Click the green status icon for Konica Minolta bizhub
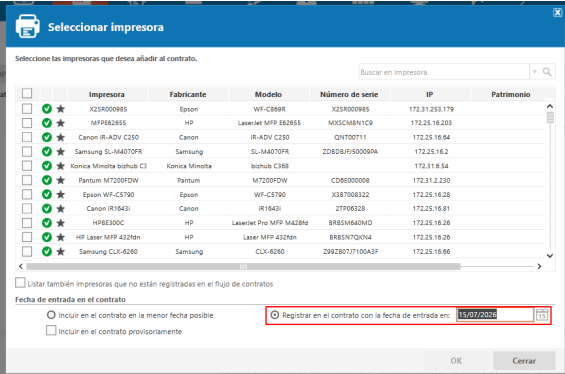 click(x=47, y=166)
